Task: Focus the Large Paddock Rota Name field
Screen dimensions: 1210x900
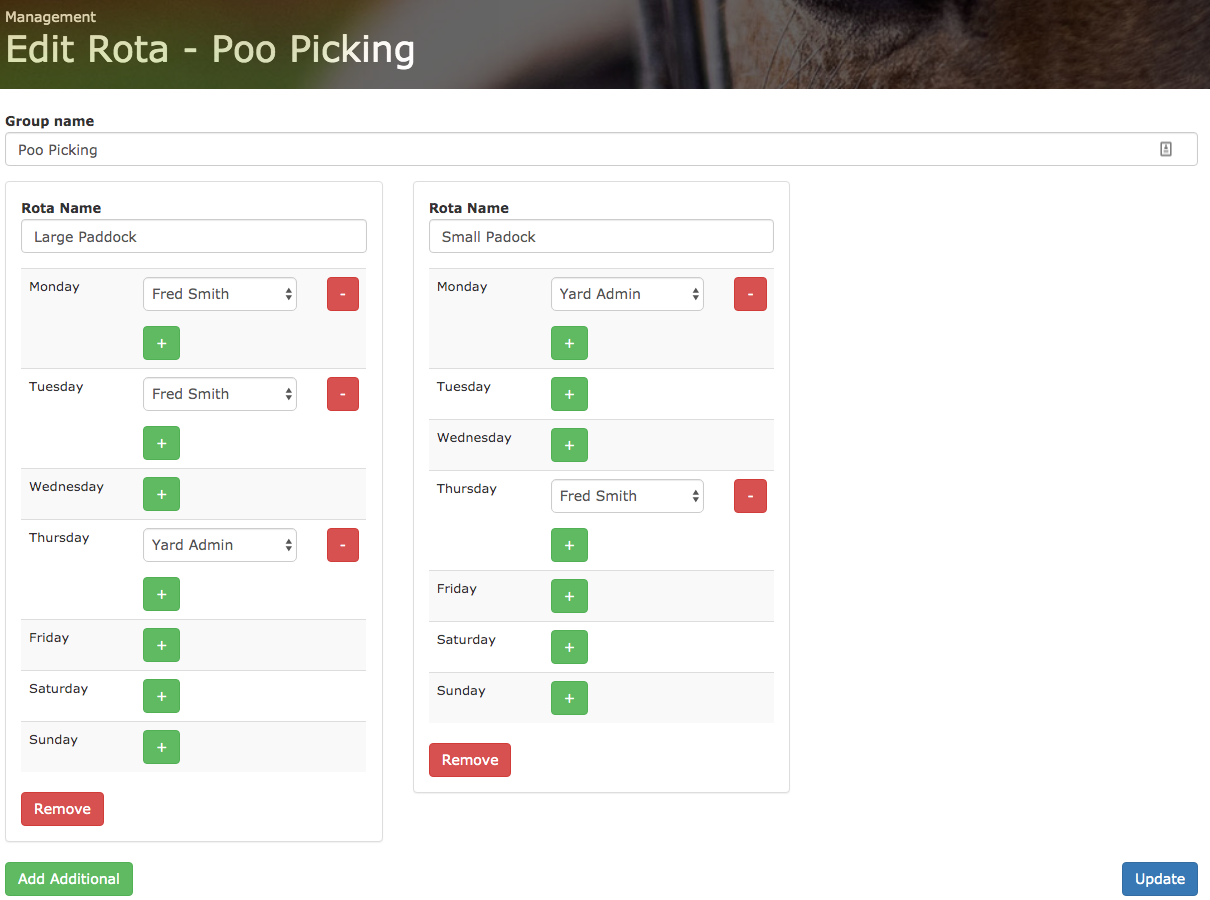Action: [x=194, y=236]
